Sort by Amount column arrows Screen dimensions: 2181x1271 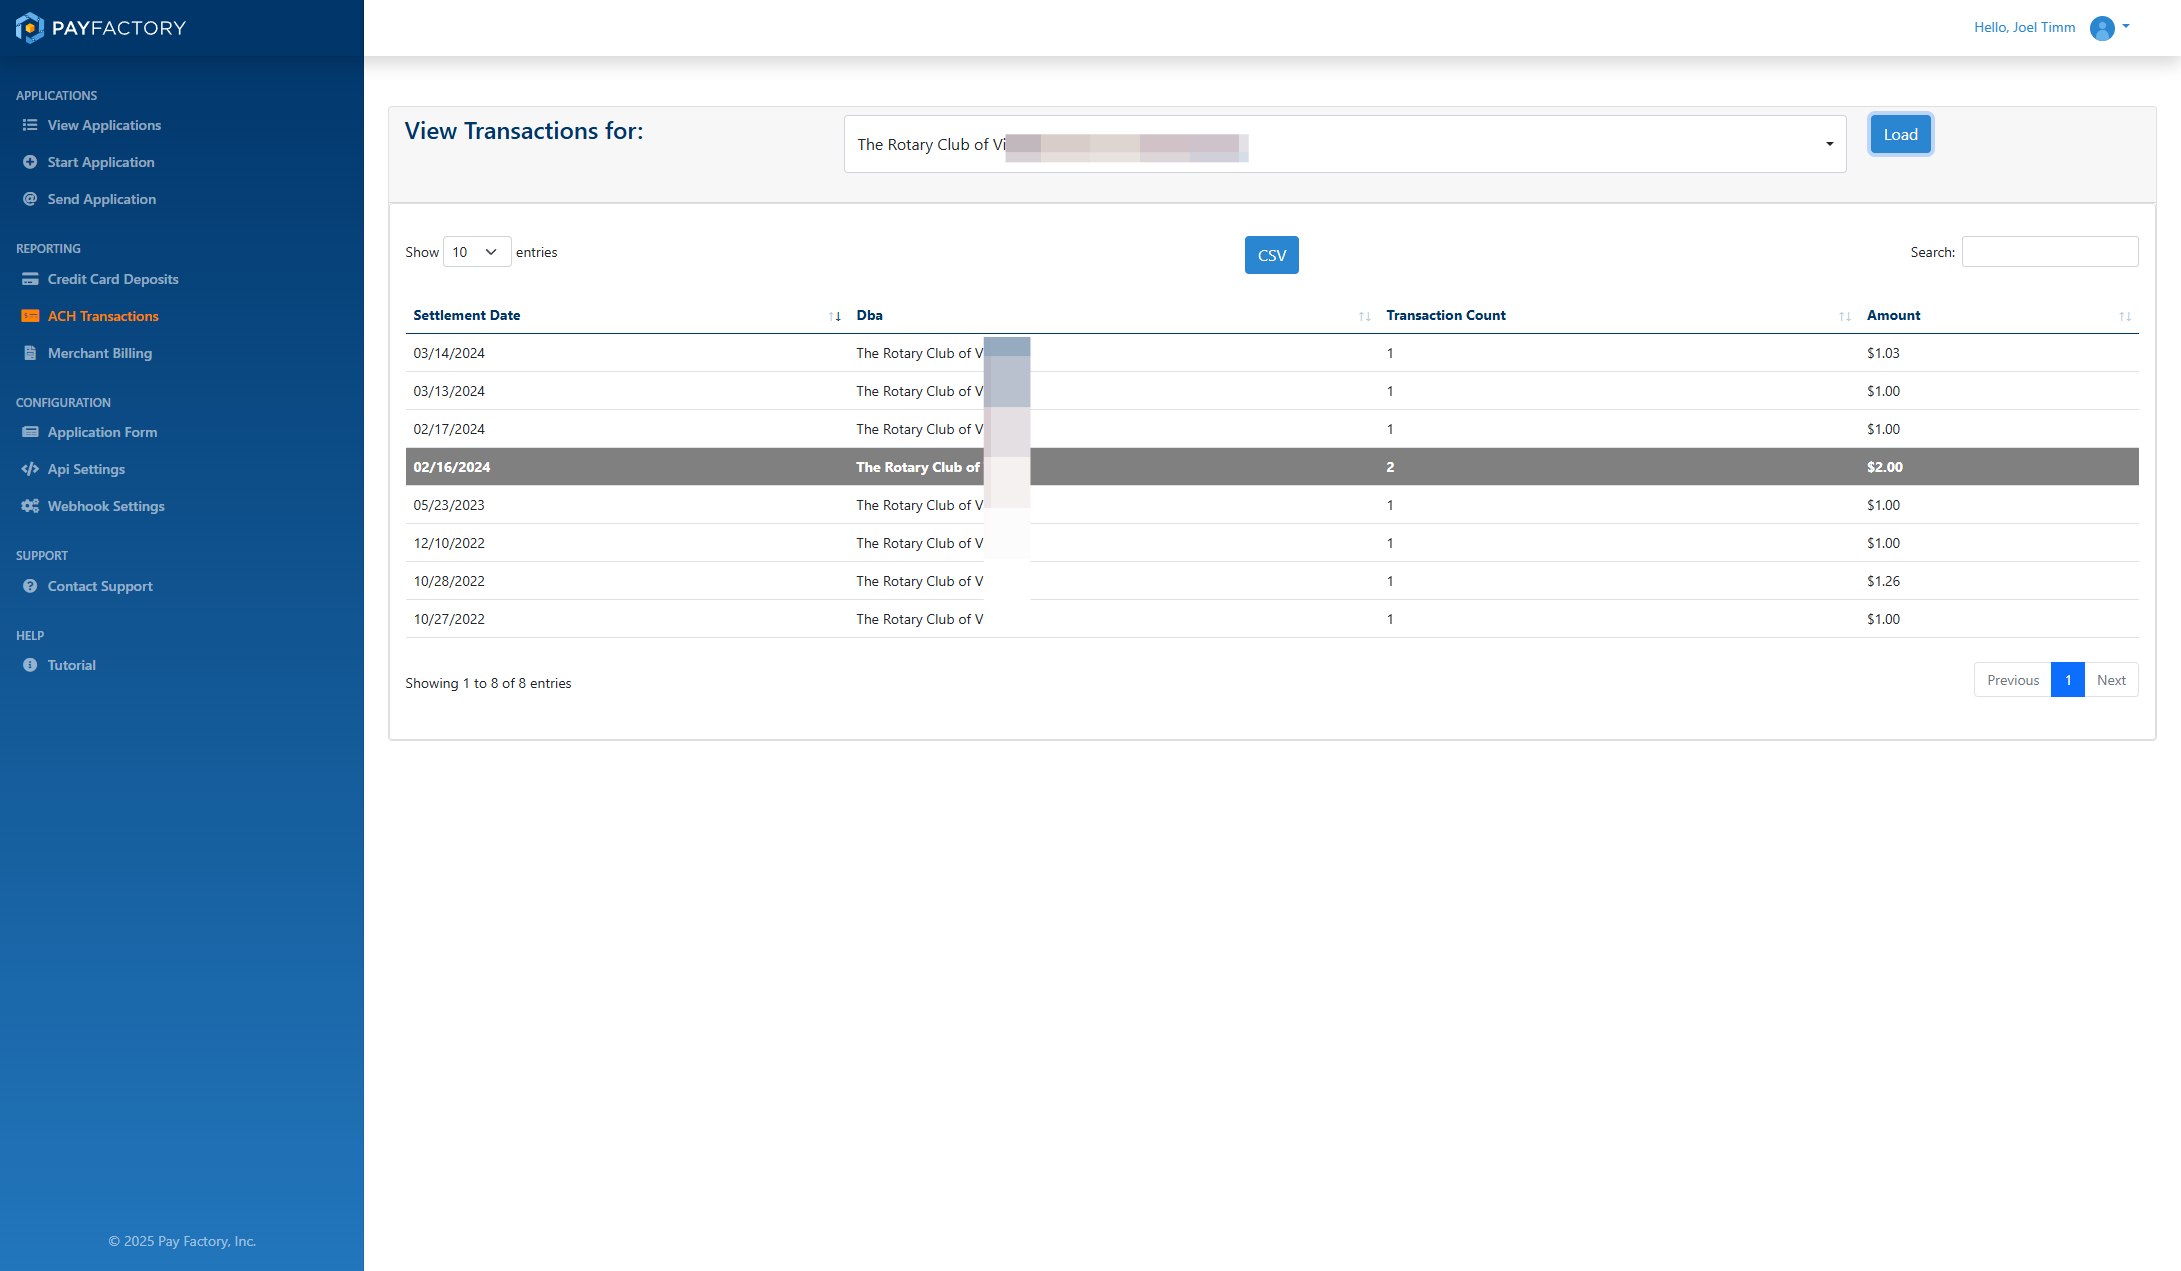pos(2125,316)
